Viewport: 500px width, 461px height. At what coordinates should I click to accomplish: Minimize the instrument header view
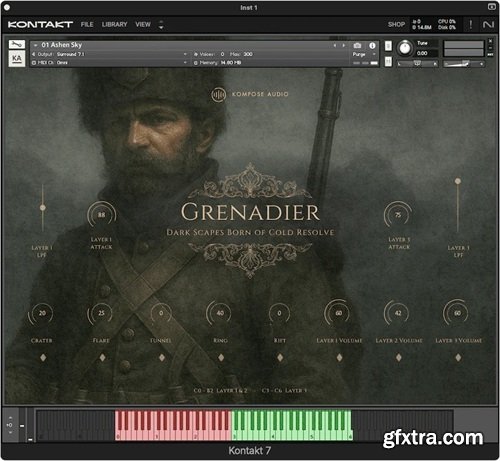coord(490,48)
